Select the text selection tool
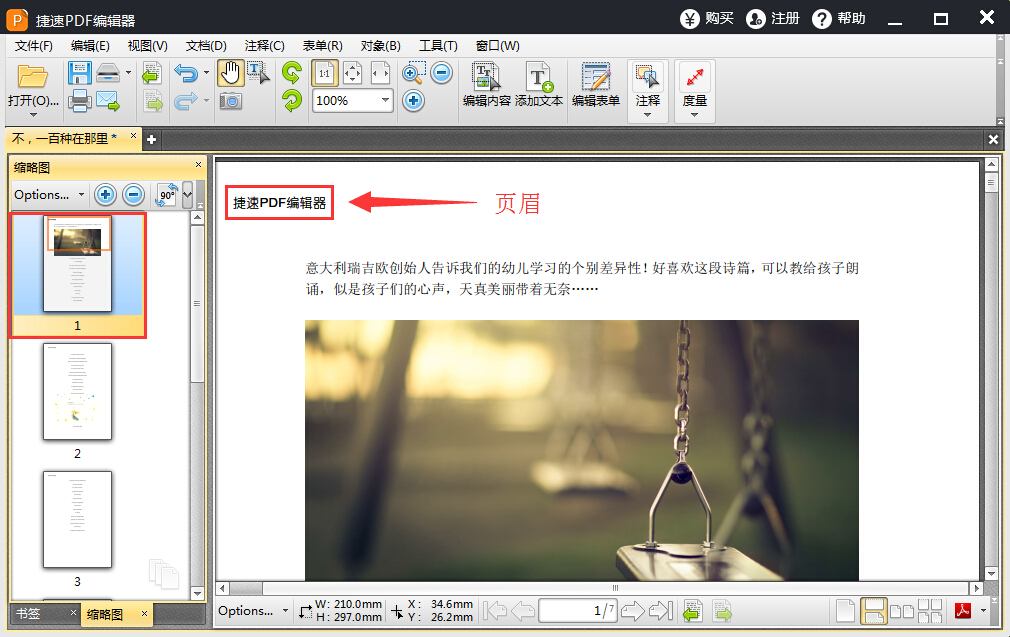1010x637 pixels. click(x=258, y=73)
